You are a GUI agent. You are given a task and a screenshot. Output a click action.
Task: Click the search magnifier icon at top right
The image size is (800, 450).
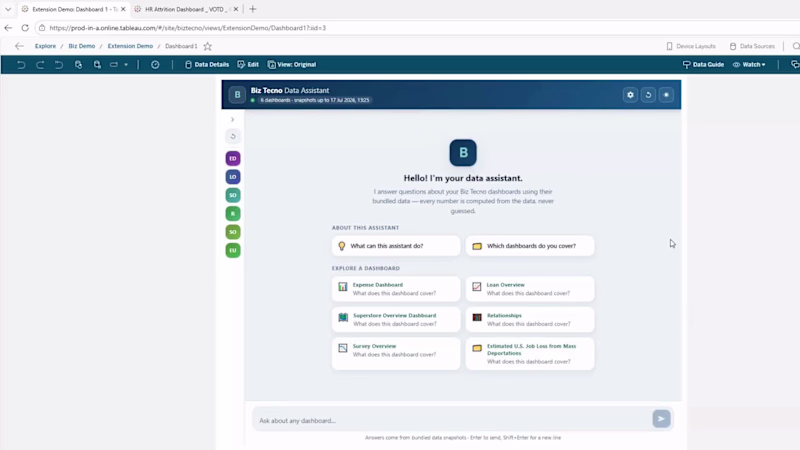point(796,46)
